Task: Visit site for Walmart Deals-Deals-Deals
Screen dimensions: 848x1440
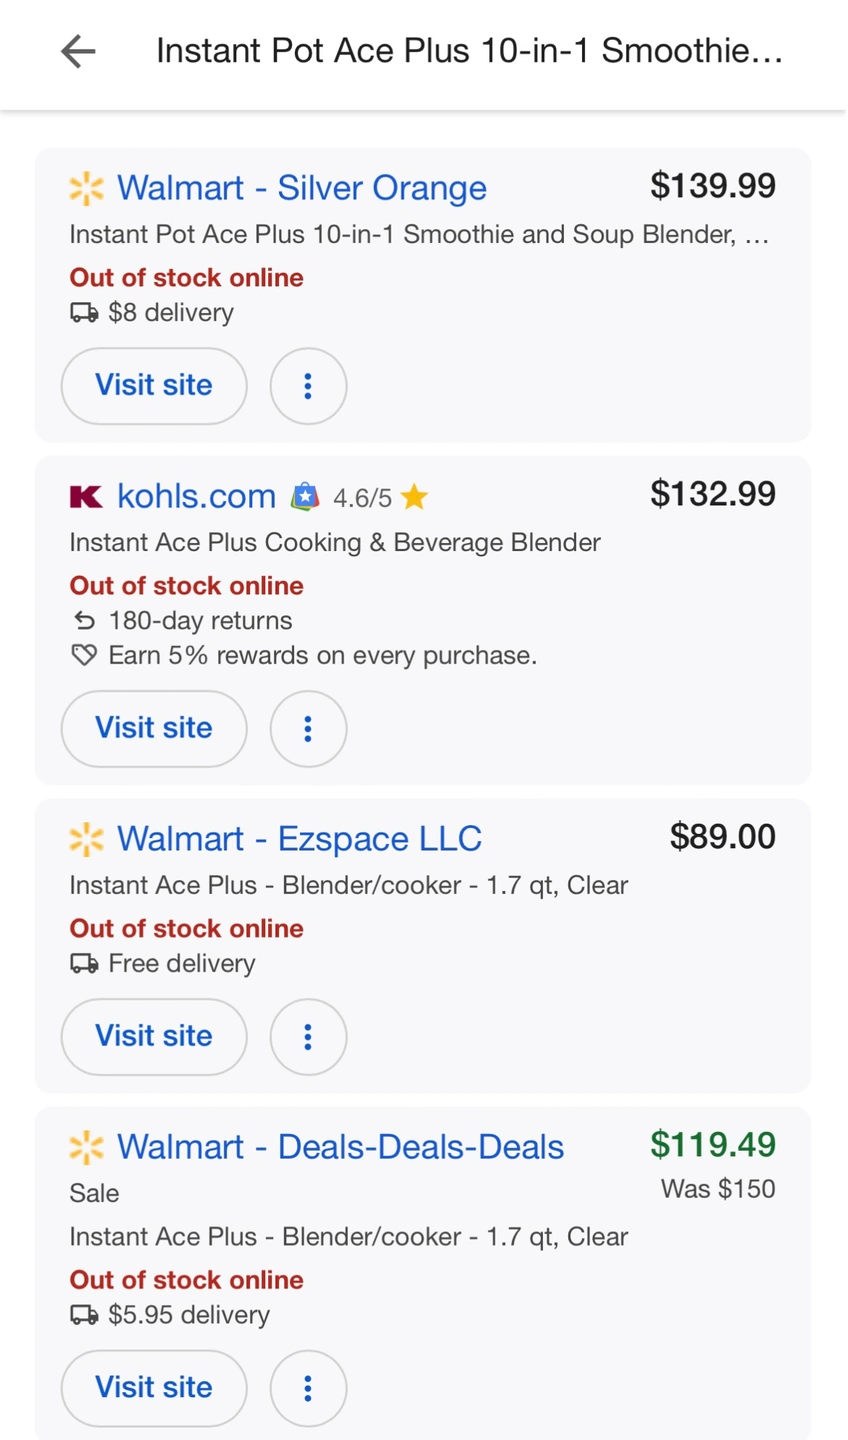Action: pyautogui.click(x=154, y=1388)
